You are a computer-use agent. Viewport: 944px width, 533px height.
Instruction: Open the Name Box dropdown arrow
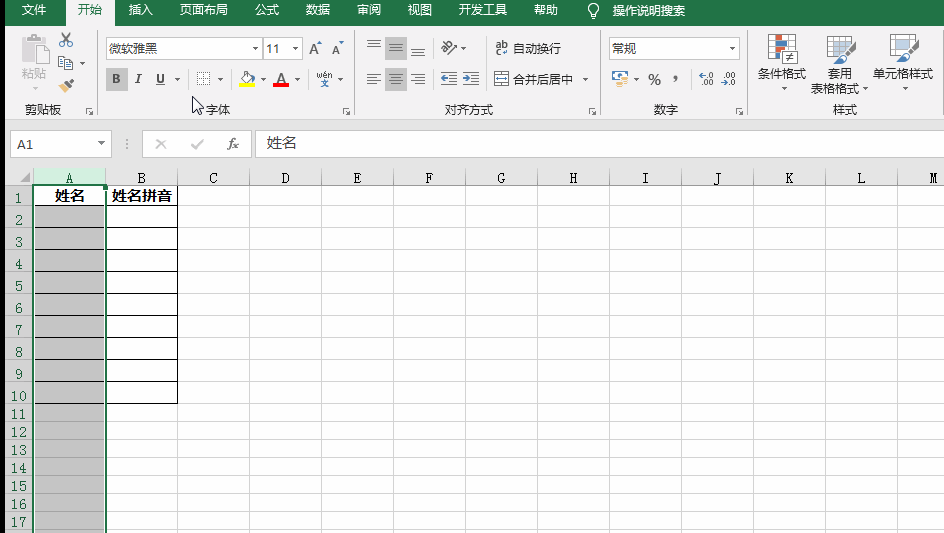pyautogui.click(x=101, y=144)
